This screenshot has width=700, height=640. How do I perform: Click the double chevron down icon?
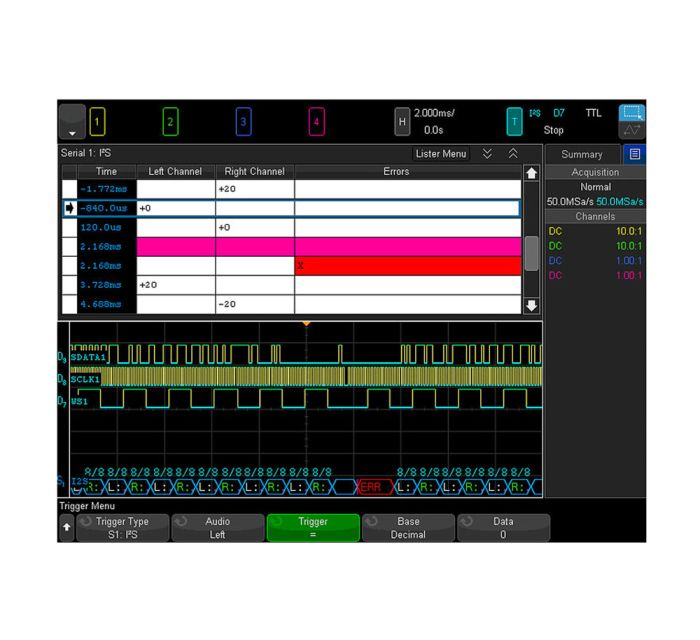[x=488, y=154]
